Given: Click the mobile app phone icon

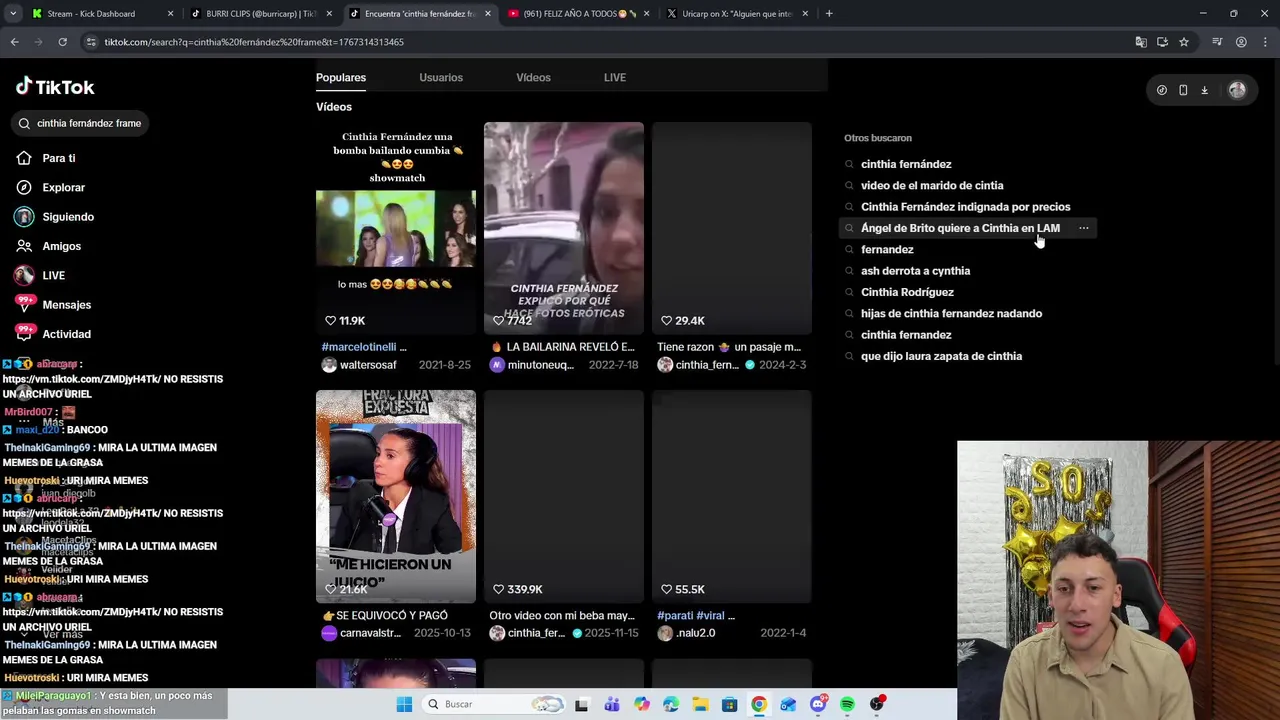Looking at the screenshot, I should coord(1183,90).
